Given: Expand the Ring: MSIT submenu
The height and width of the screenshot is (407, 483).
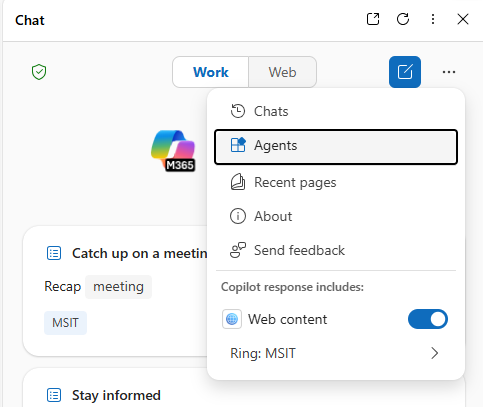Looking at the screenshot, I should tap(336, 353).
